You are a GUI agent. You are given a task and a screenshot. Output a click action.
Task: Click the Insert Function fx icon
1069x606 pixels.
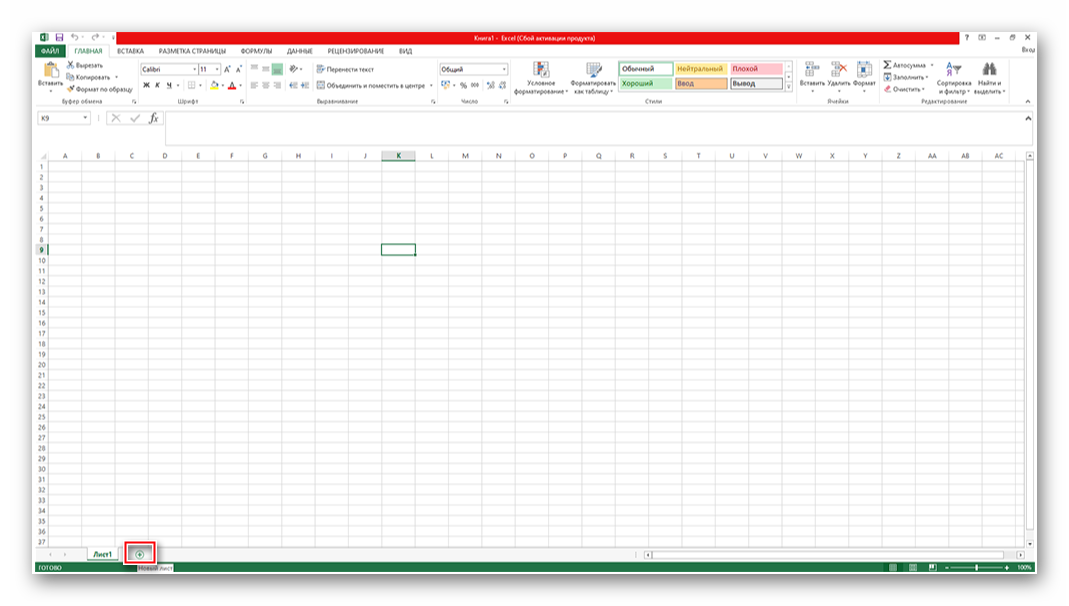[x=154, y=119]
